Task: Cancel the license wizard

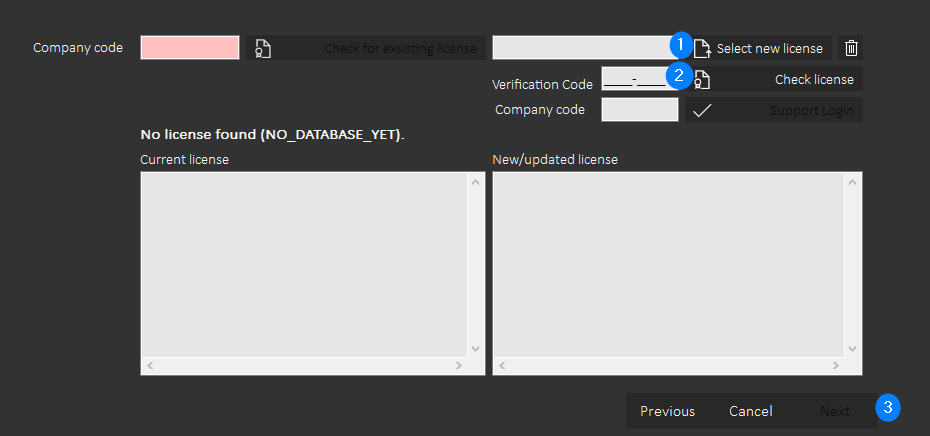Action: tap(751, 411)
